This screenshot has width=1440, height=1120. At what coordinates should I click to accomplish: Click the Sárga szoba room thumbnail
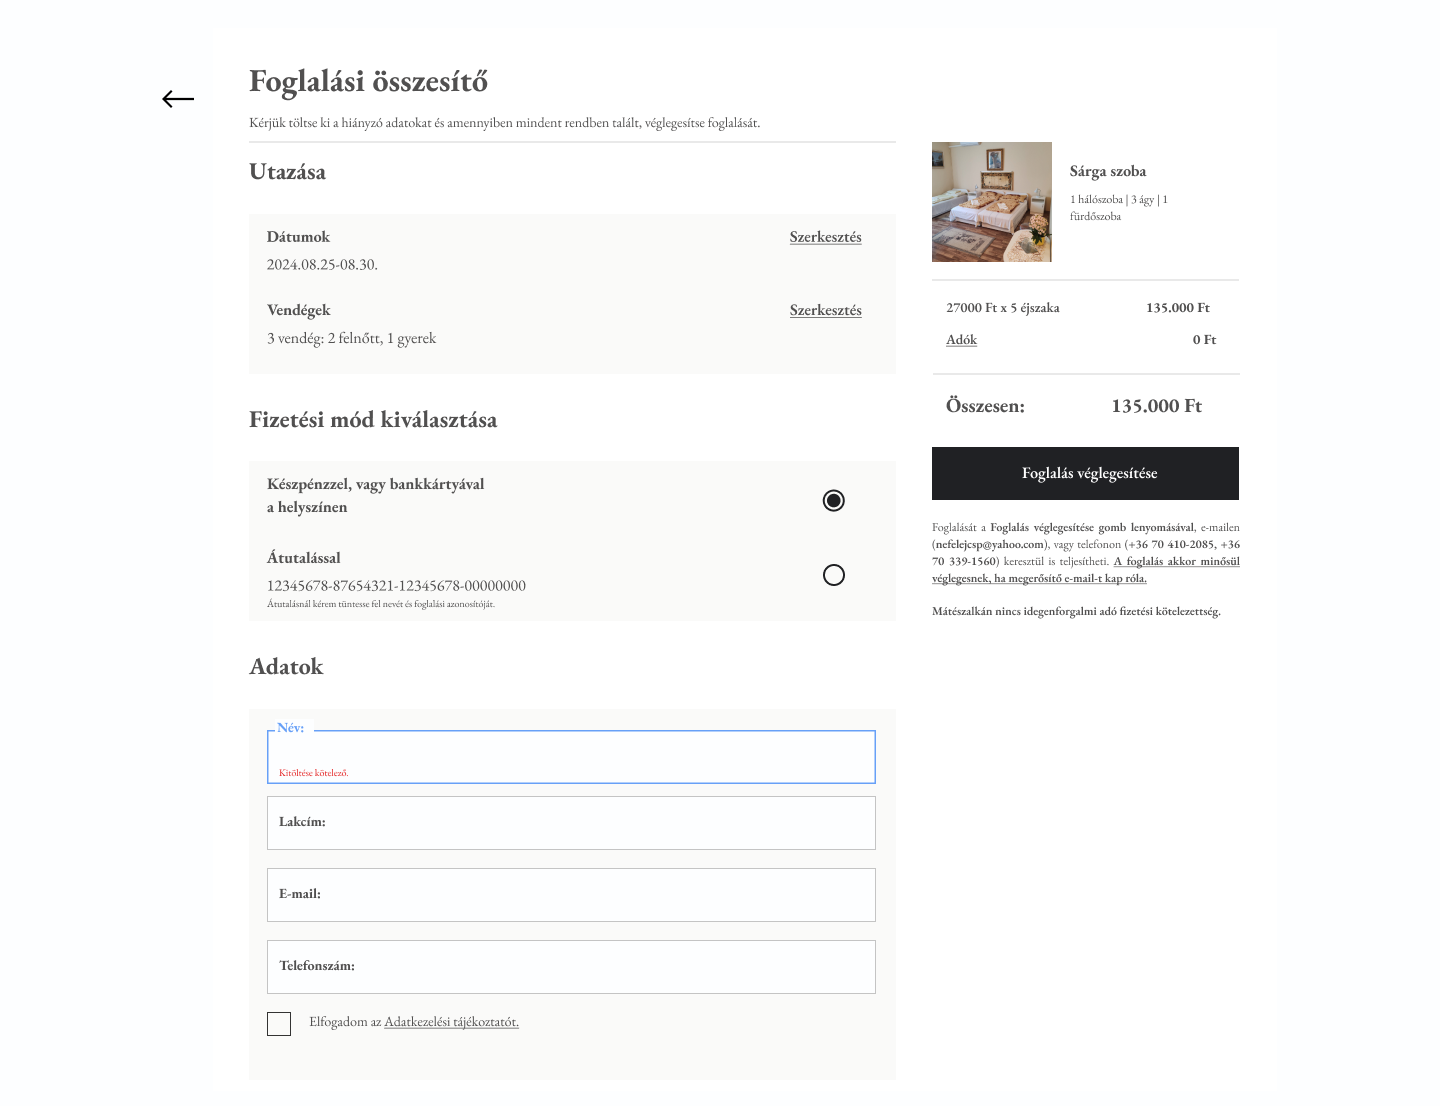pos(991,202)
